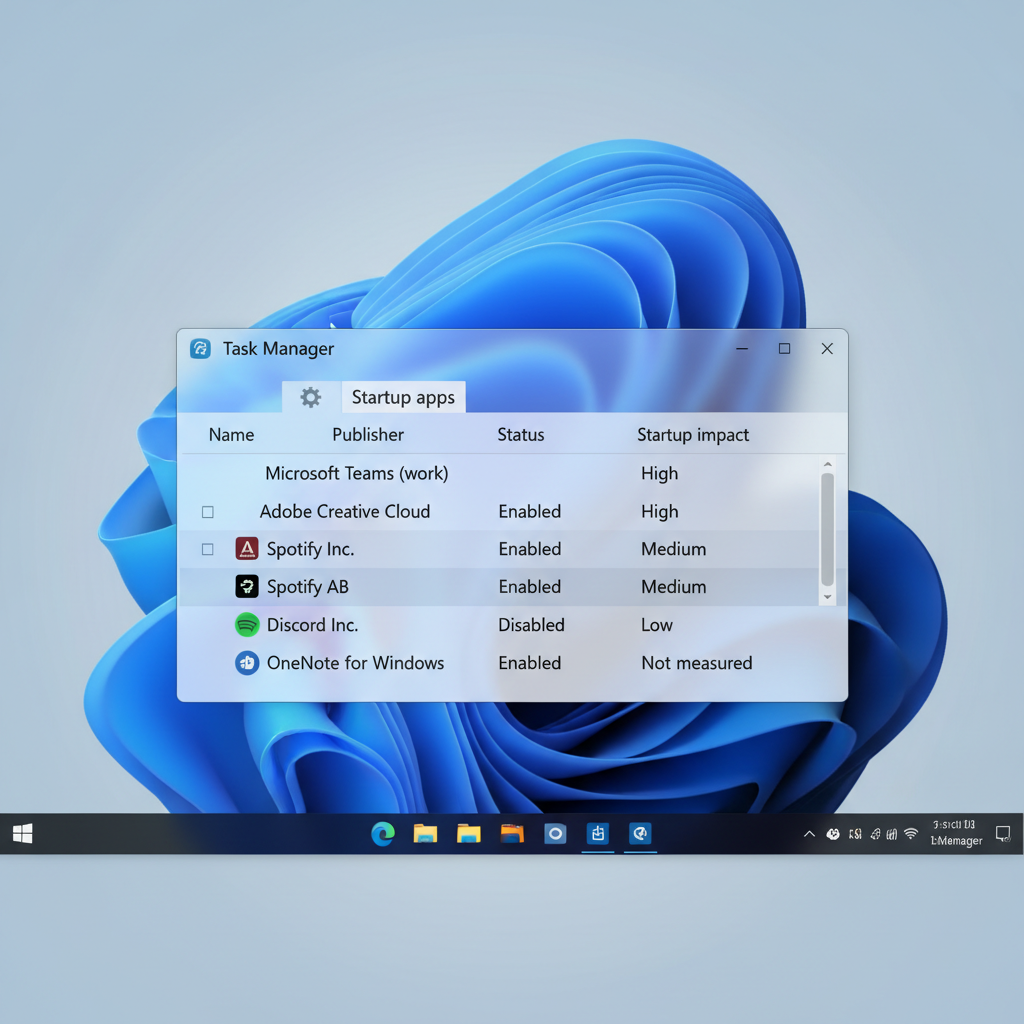Click the Disabled status of Discord Inc.
The height and width of the screenshot is (1024, 1024).
point(531,625)
